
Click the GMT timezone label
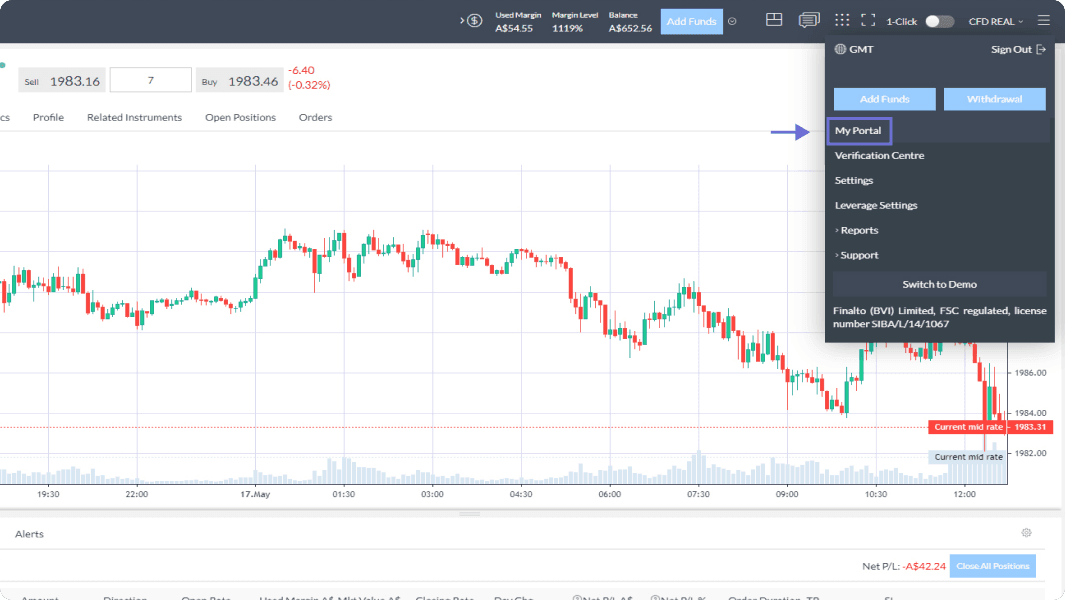coord(861,50)
